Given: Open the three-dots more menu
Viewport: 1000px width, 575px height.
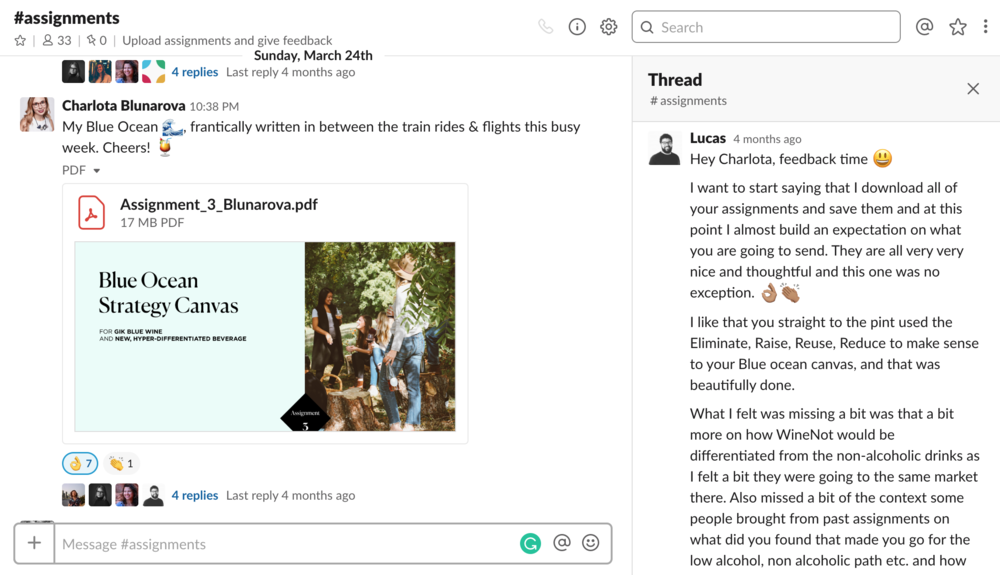Looking at the screenshot, I should click(985, 27).
